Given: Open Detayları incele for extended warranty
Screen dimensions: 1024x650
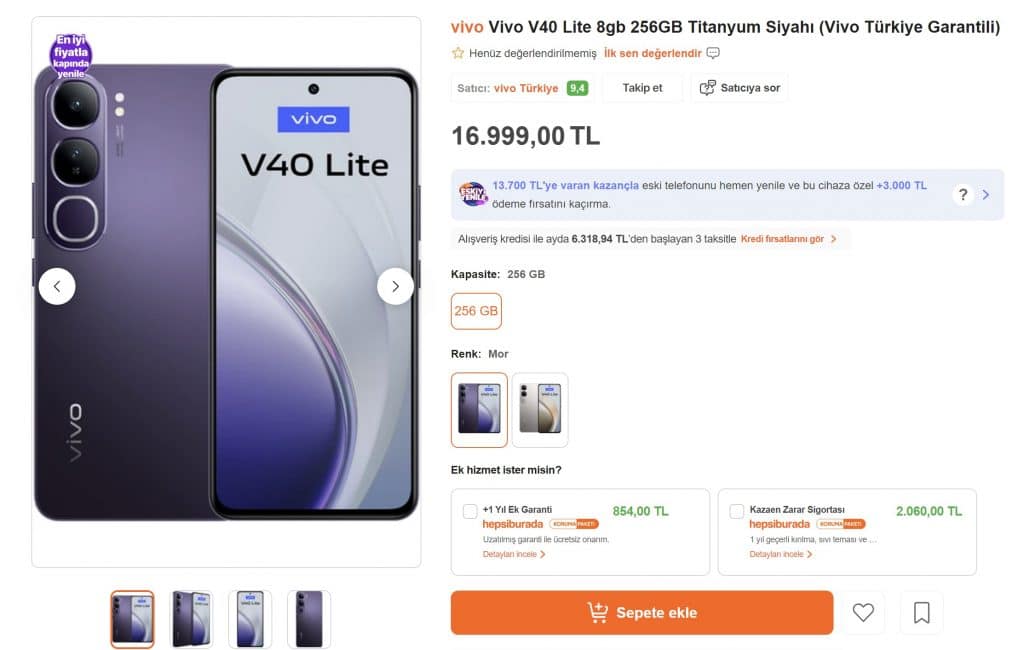Looking at the screenshot, I should (x=514, y=554).
